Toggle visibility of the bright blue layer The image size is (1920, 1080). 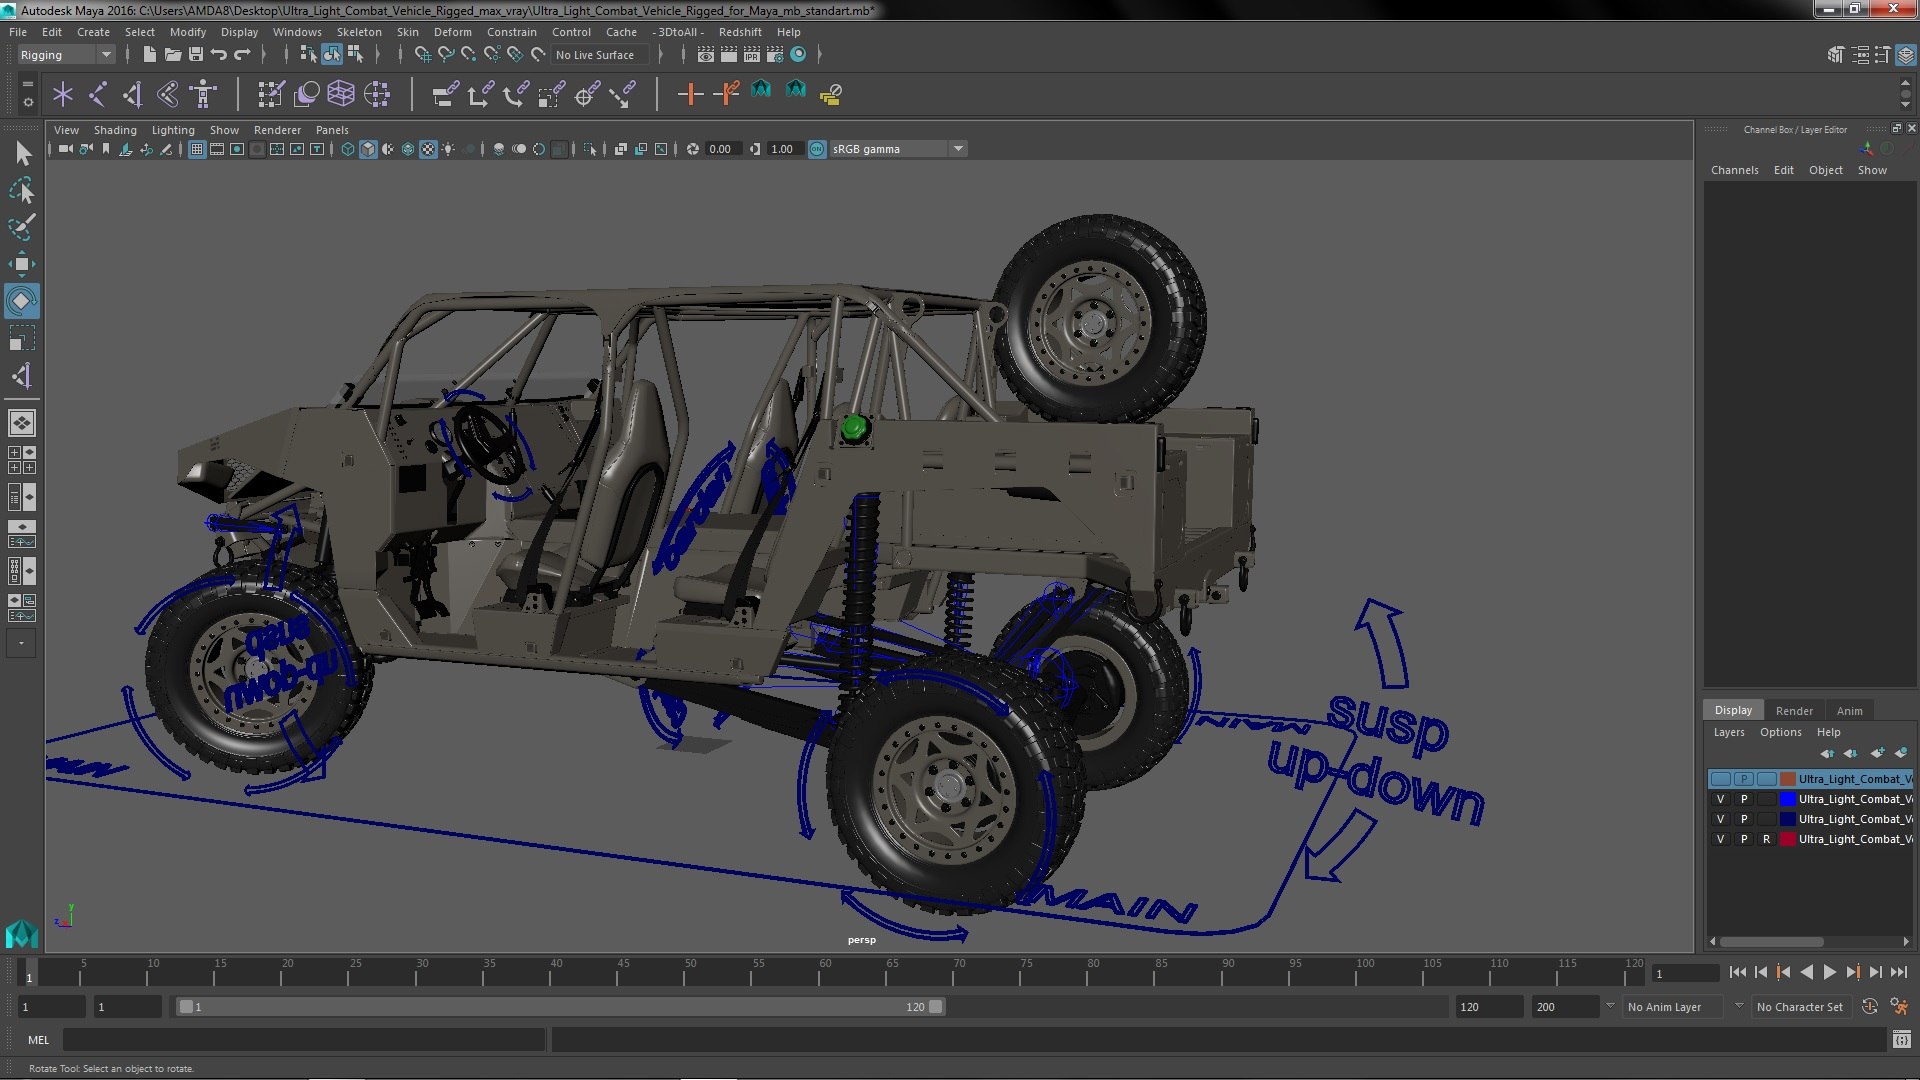pyautogui.click(x=1720, y=799)
